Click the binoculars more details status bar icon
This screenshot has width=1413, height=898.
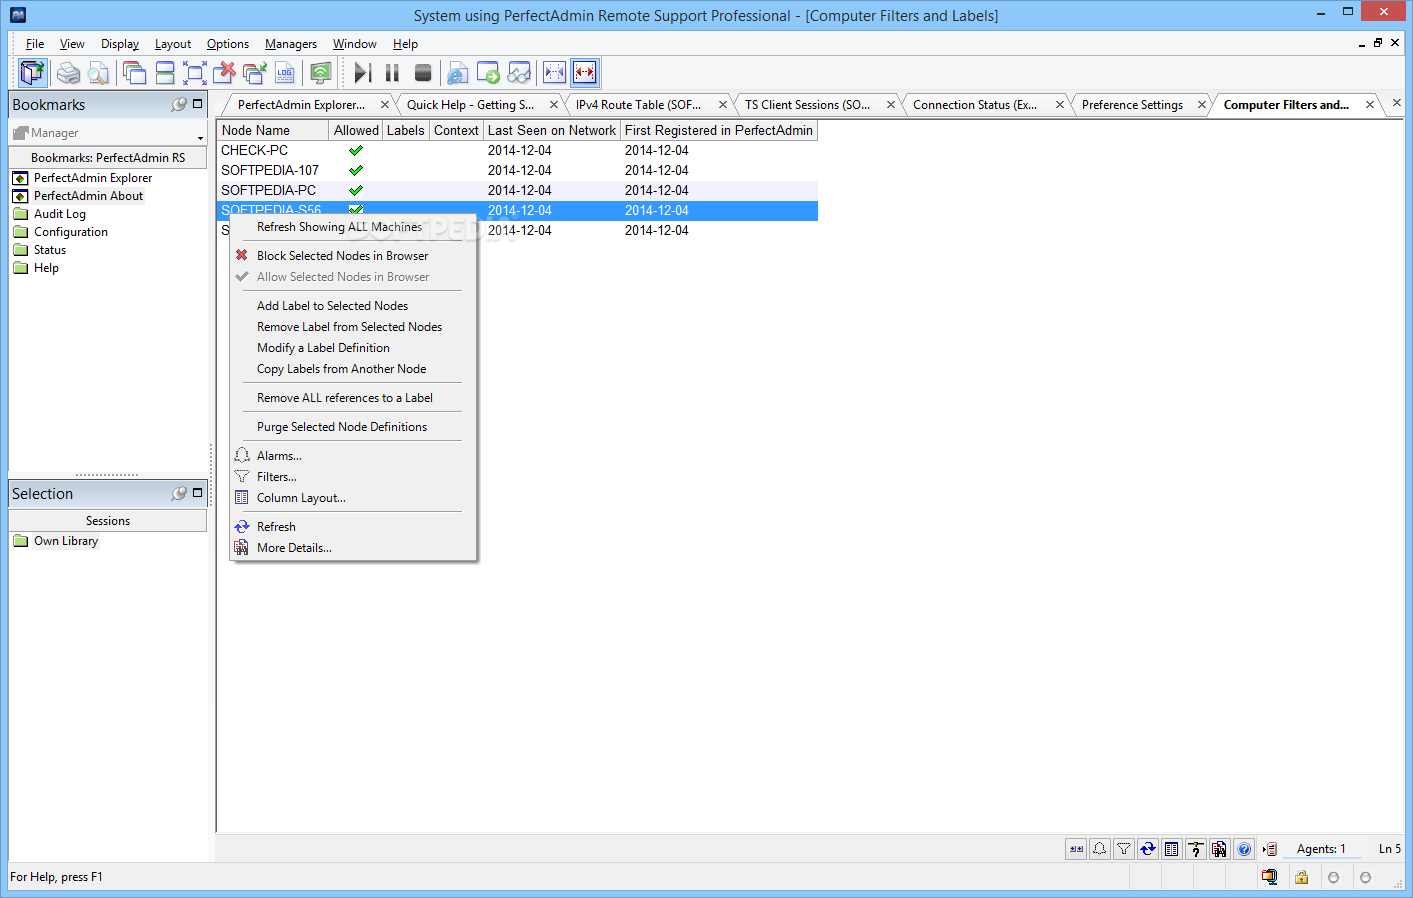[1220, 849]
